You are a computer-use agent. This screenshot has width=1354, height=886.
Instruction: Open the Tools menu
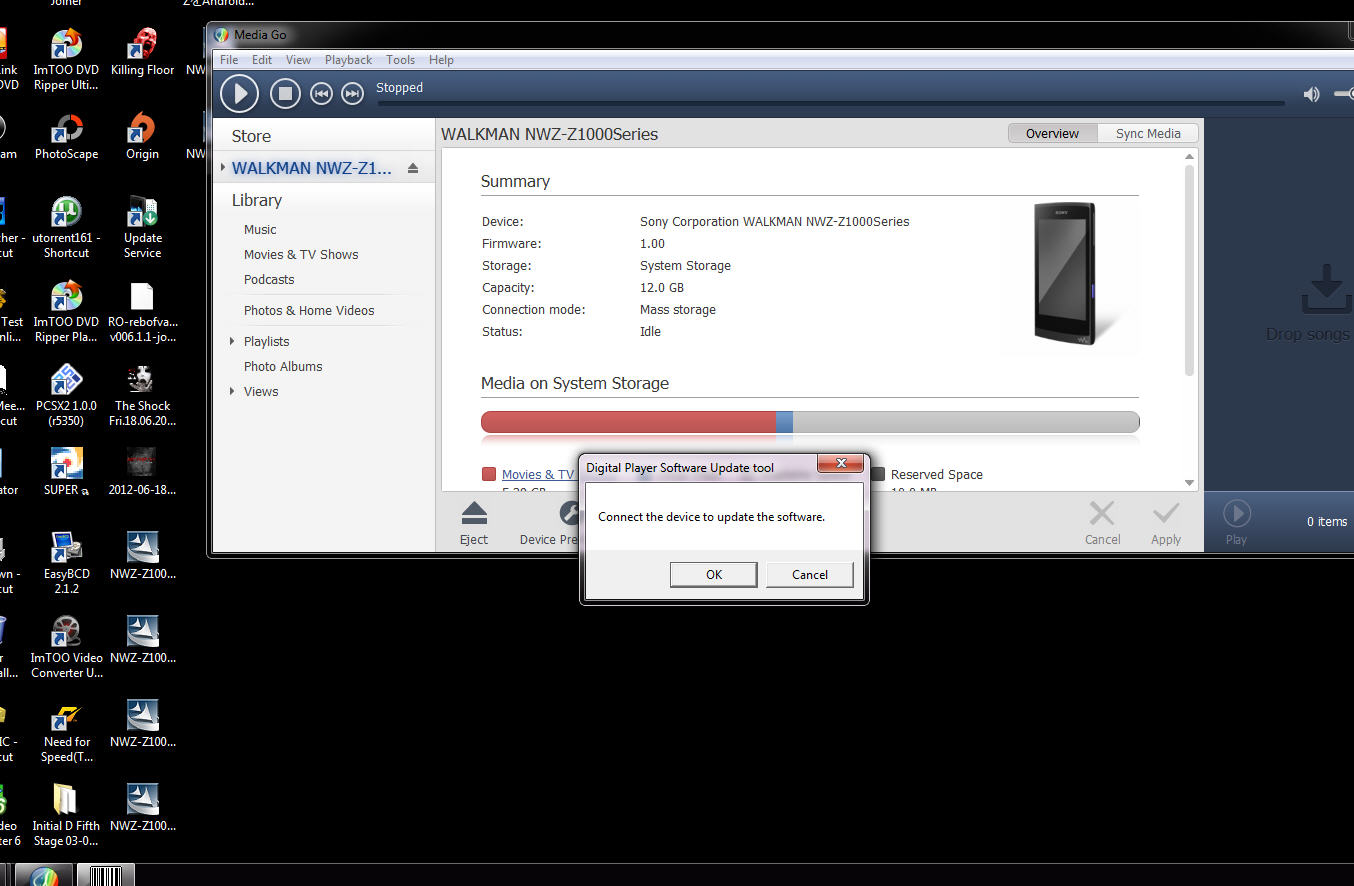(x=400, y=60)
